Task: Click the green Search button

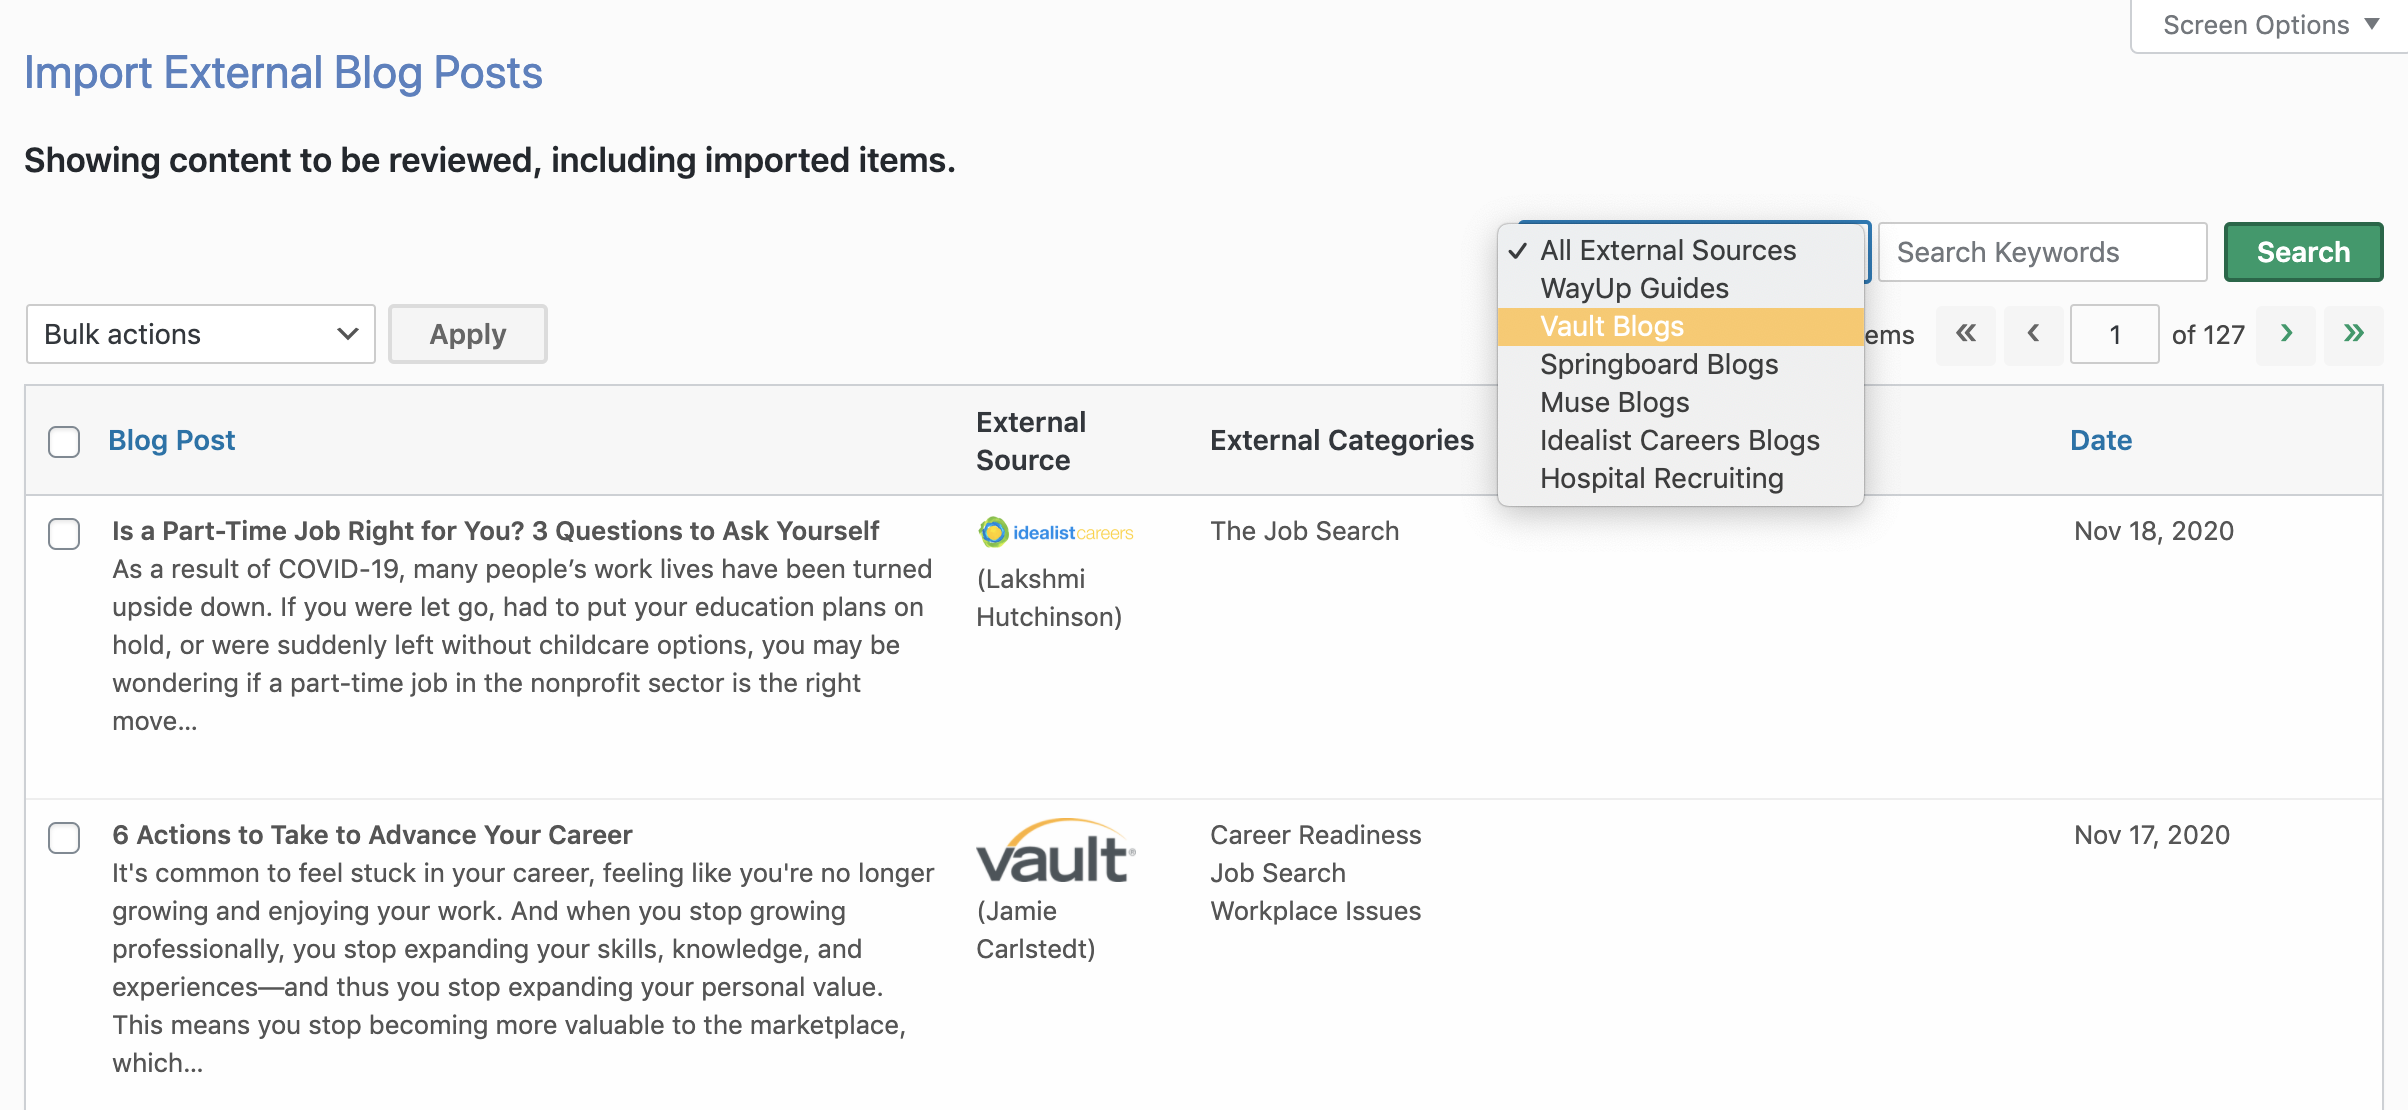Action: click(2302, 252)
